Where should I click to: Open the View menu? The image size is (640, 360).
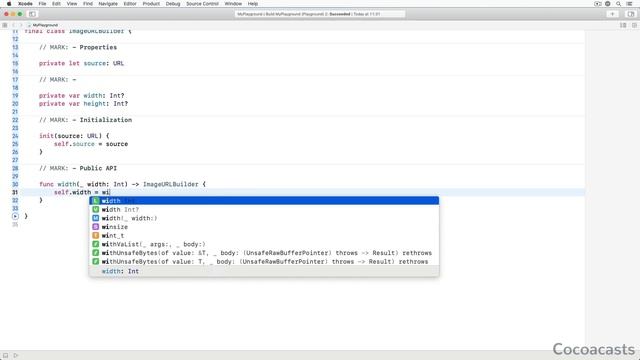pyautogui.click(x=72, y=4)
